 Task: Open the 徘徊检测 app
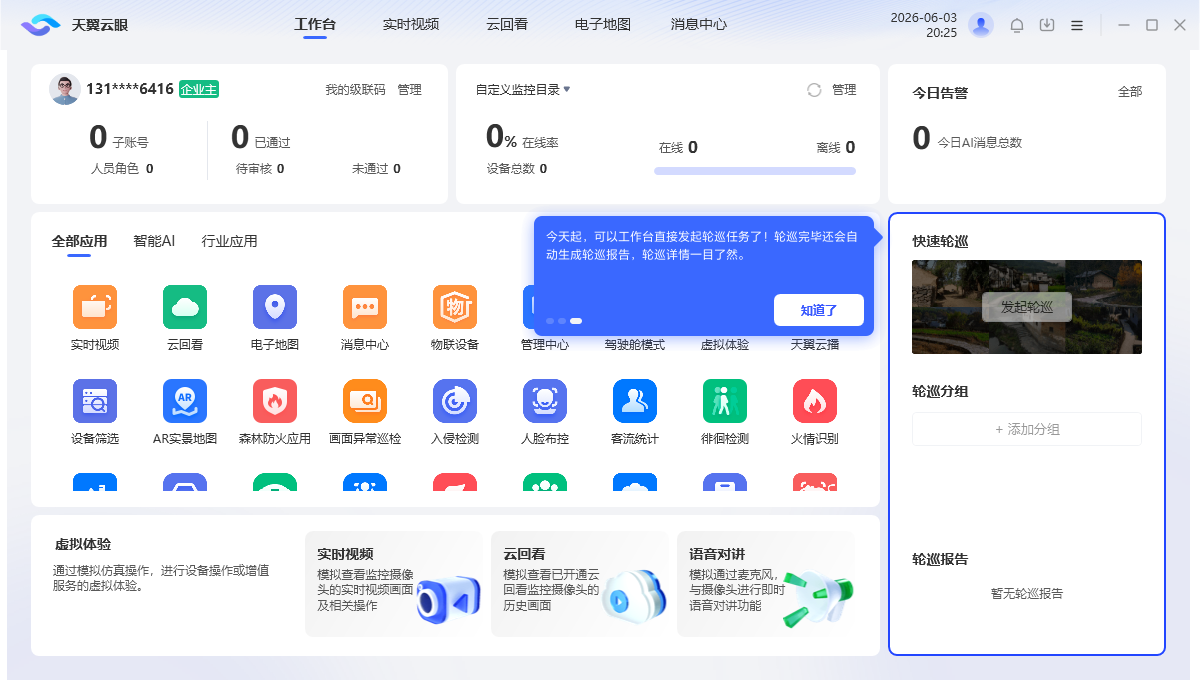click(725, 401)
